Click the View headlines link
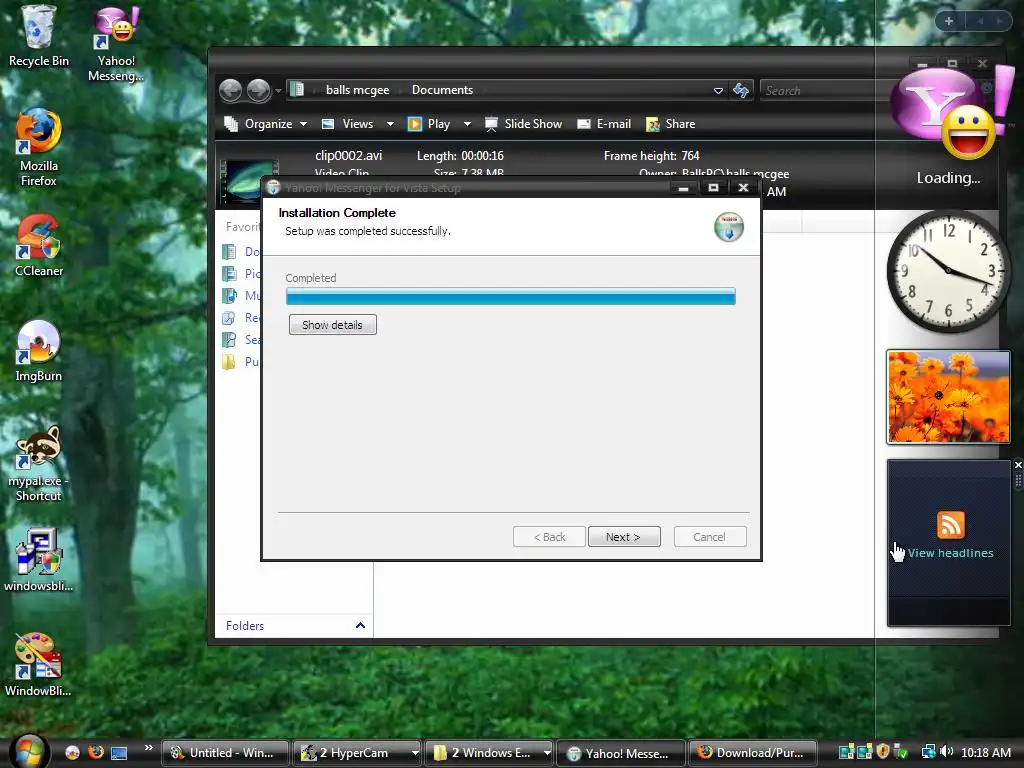This screenshot has height=768, width=1024. point(950,553)
